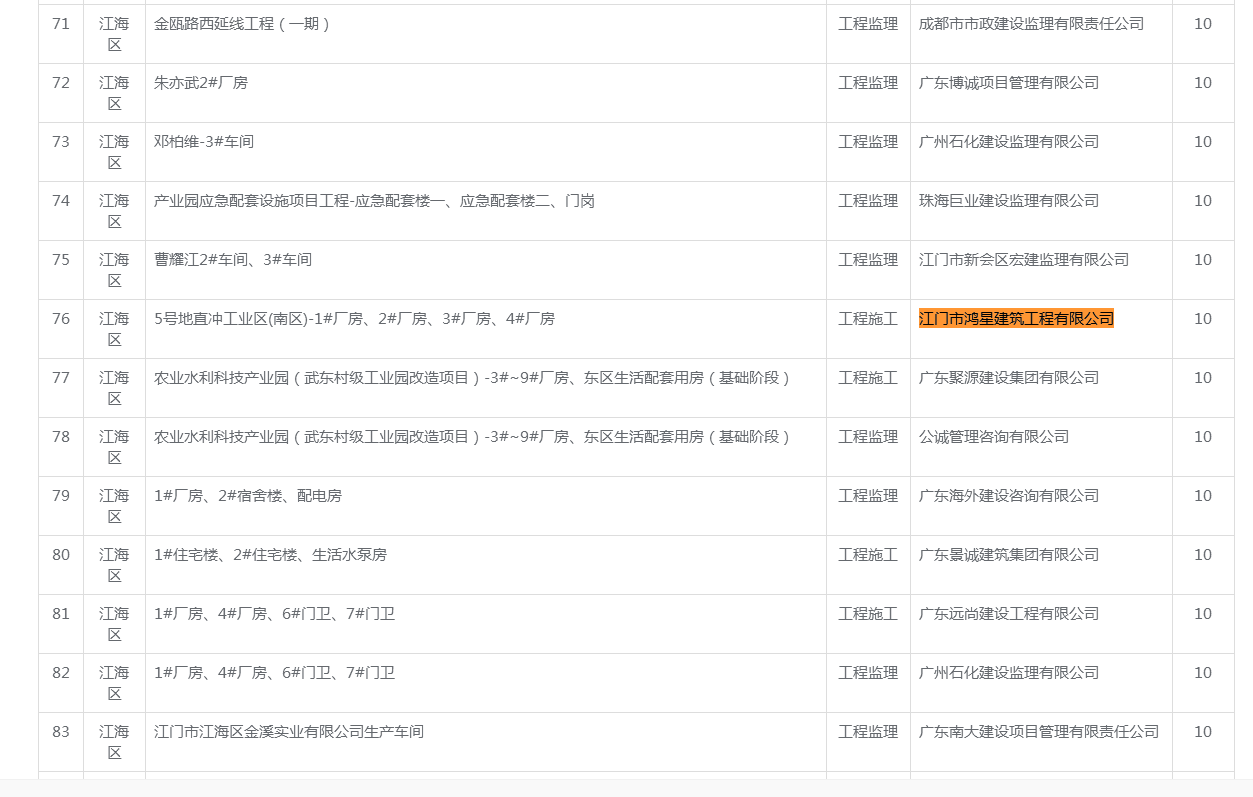This screenshot has height=797, width=1253.
Task: Click company 广东景诚建筑集团有限公司
Action: 1009,555
